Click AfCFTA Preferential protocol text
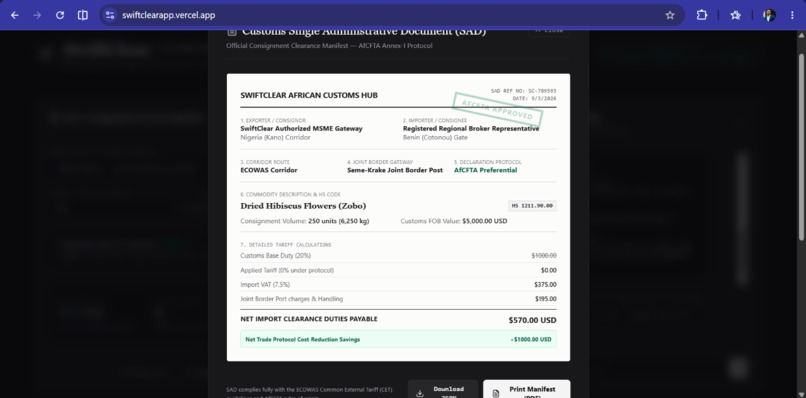The width and height of the screenshot is (806, 398). coord(485,170)
